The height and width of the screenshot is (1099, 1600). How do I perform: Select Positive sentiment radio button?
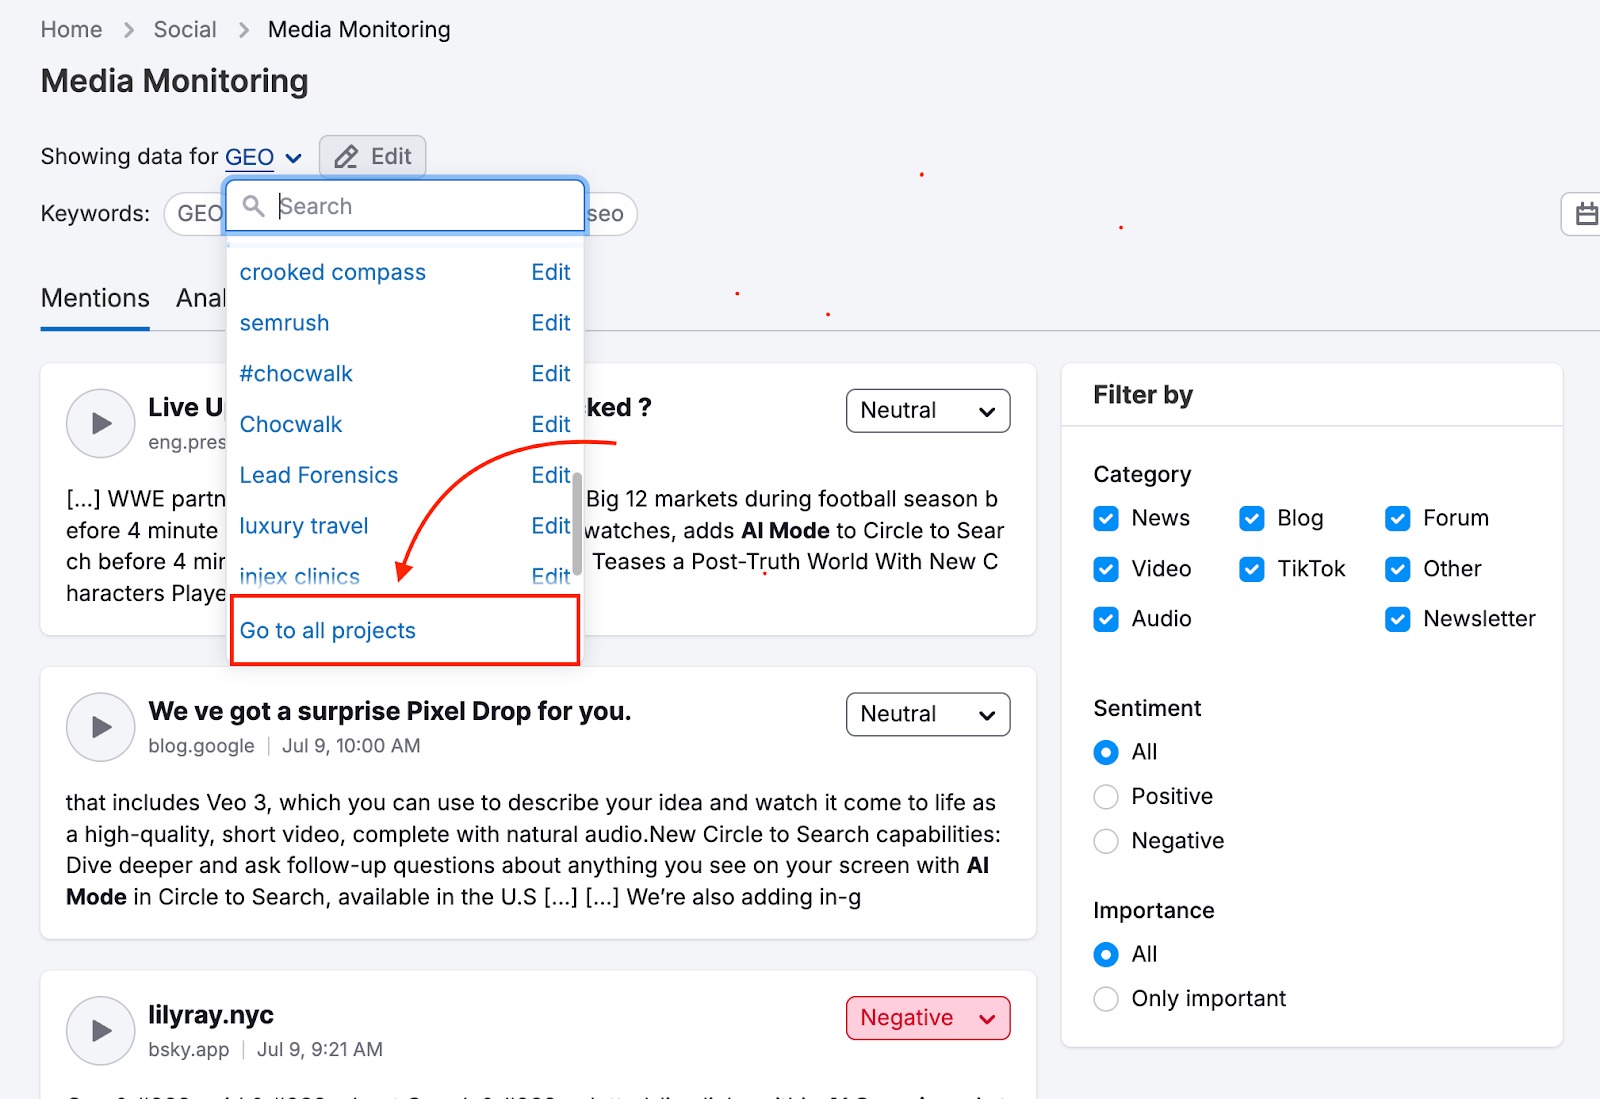tap(1106, 797)
